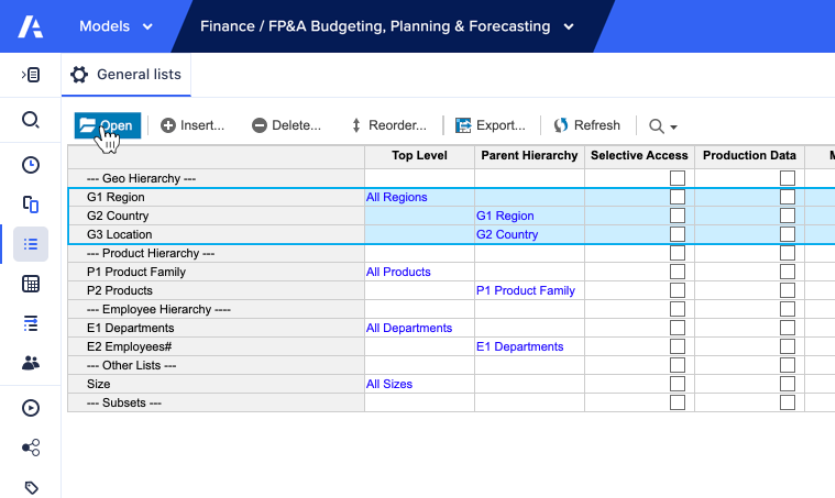
Task: Enable Production Data for P2 Products
Action: point(787,290)
